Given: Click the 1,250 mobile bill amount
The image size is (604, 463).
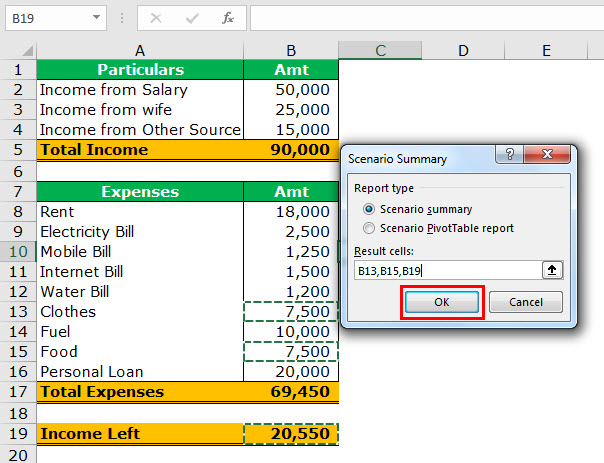Looking at the screenshot, I should [x=291, y=252].
